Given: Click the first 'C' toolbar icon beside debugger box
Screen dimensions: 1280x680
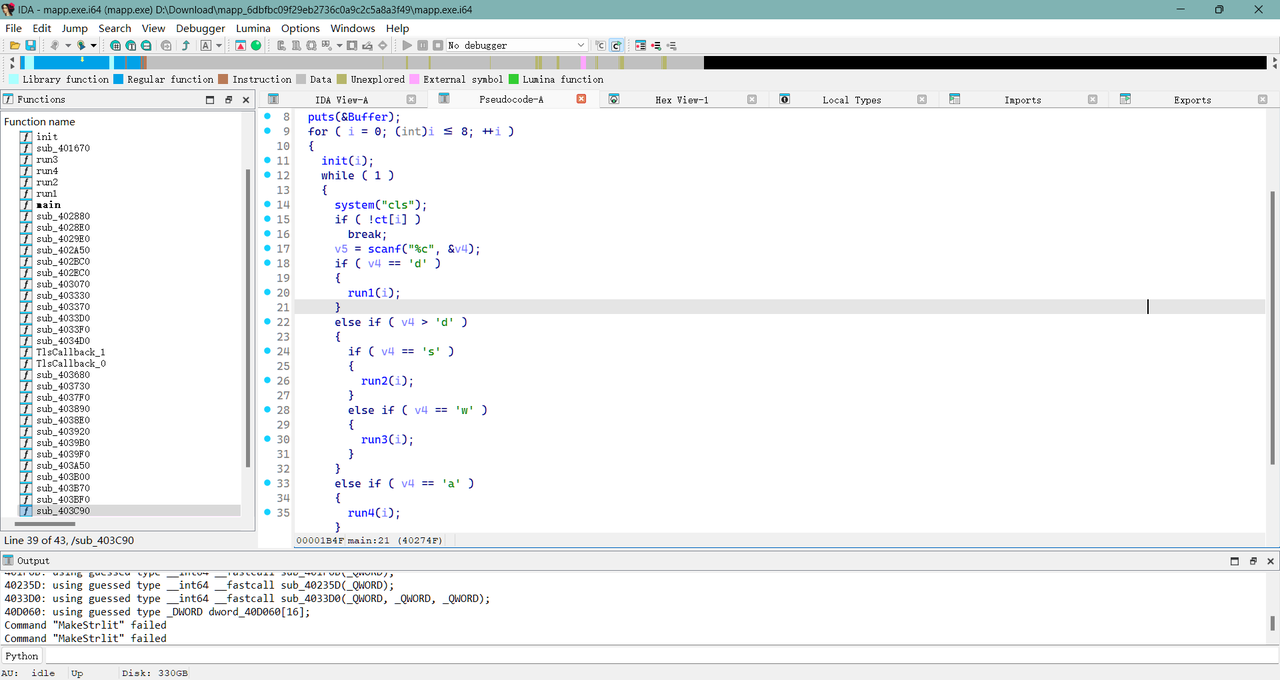Looking at the screenshot, I should [600, 45].
